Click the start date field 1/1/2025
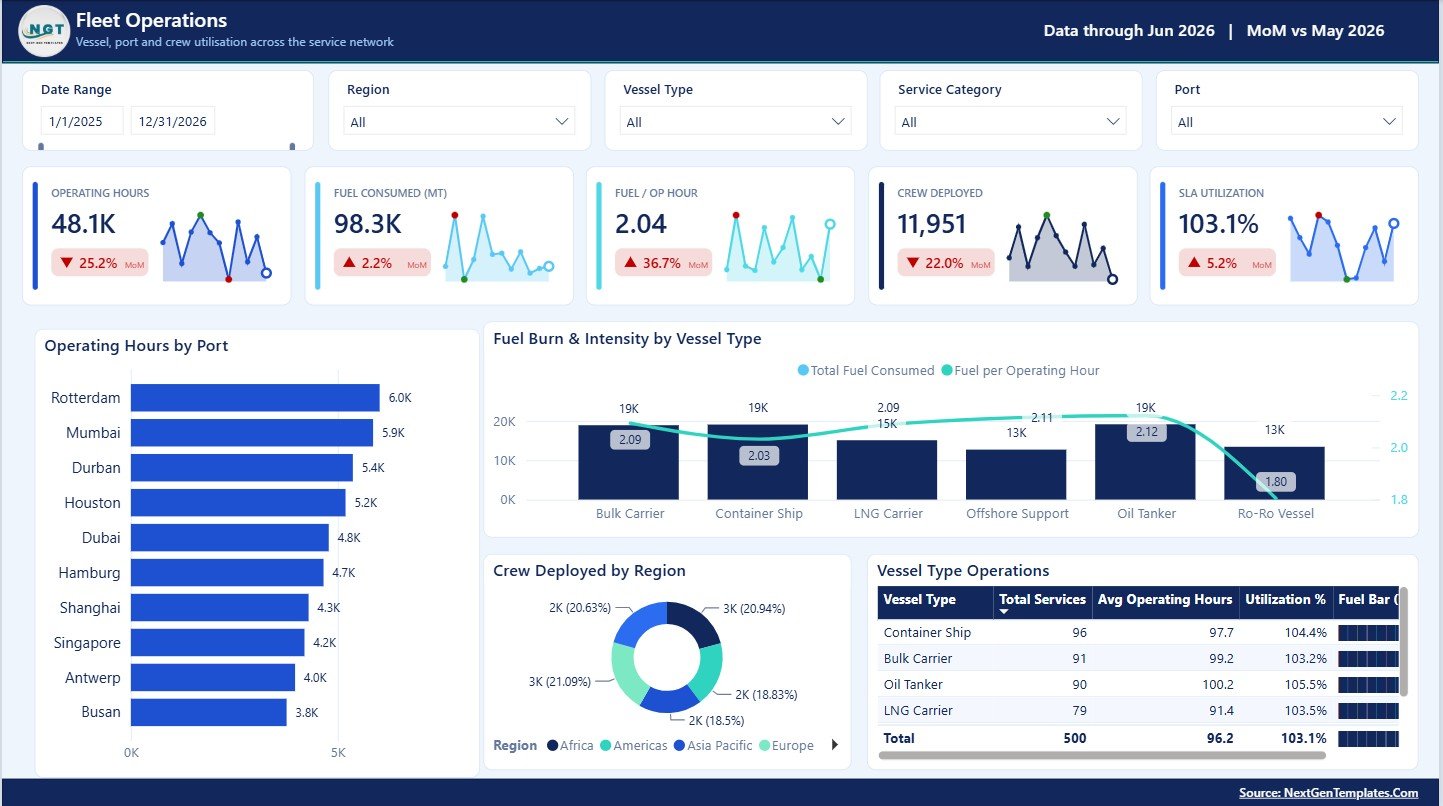Image resolution: width=1443 pixels, height=806 pixels. click(82, 121)
